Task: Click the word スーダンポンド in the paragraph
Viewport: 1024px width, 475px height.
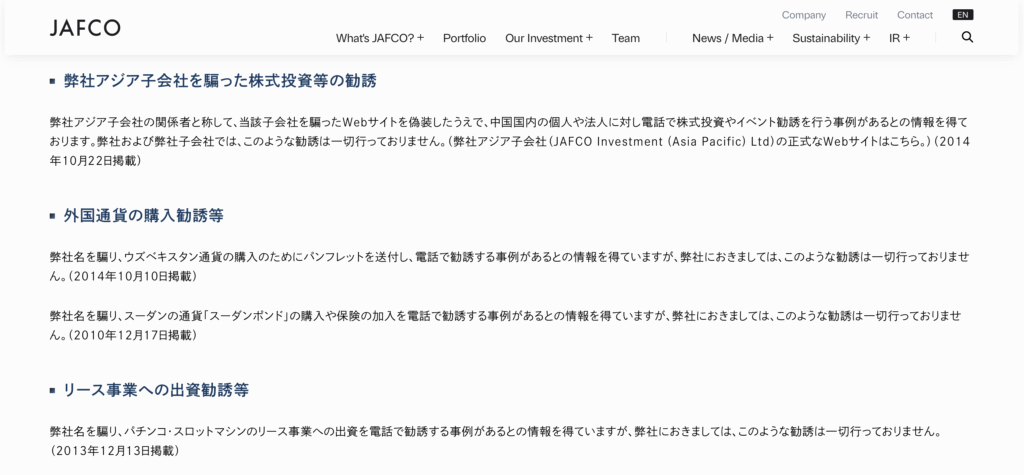Action: click(x=245, y=316)
